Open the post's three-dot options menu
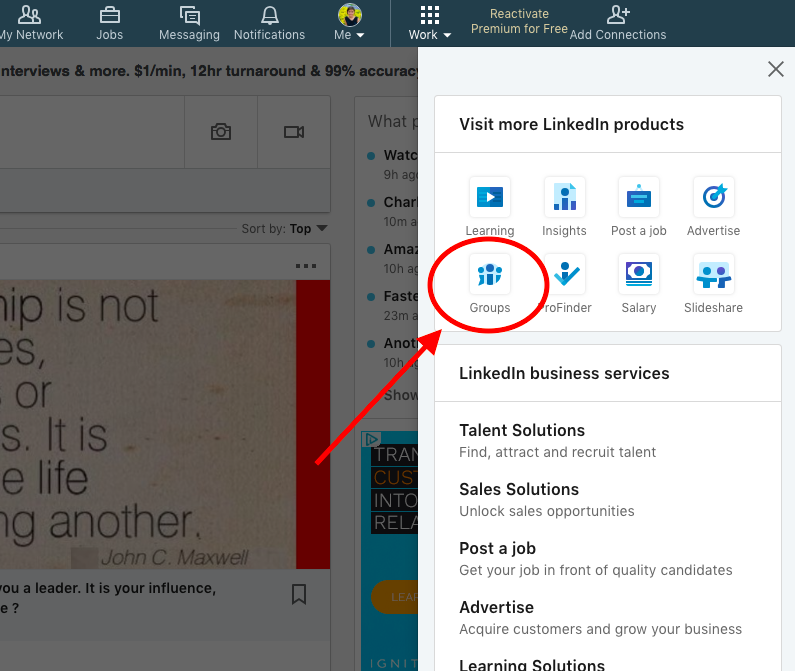Image resolution: width=795 pixels, height=671 pixels. 306,266
